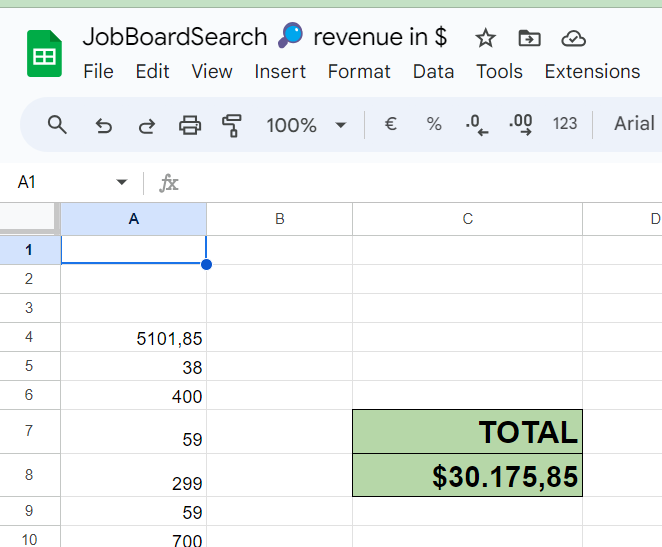662x547 pixels.
Task: Activate the paint format tool
Action: [x=232, y=125]
